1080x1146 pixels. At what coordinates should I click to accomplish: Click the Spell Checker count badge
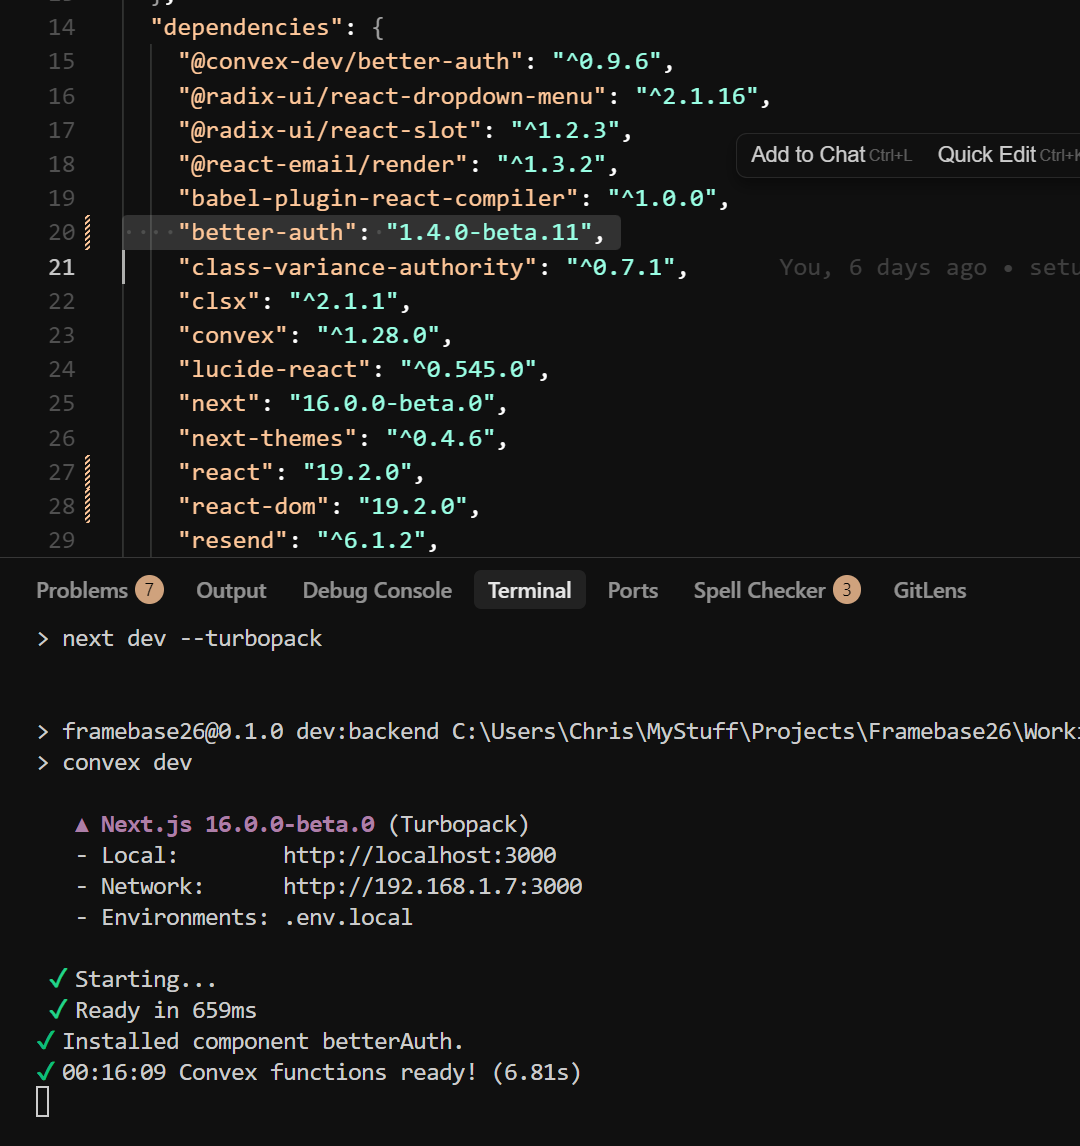tap(846, 590)
